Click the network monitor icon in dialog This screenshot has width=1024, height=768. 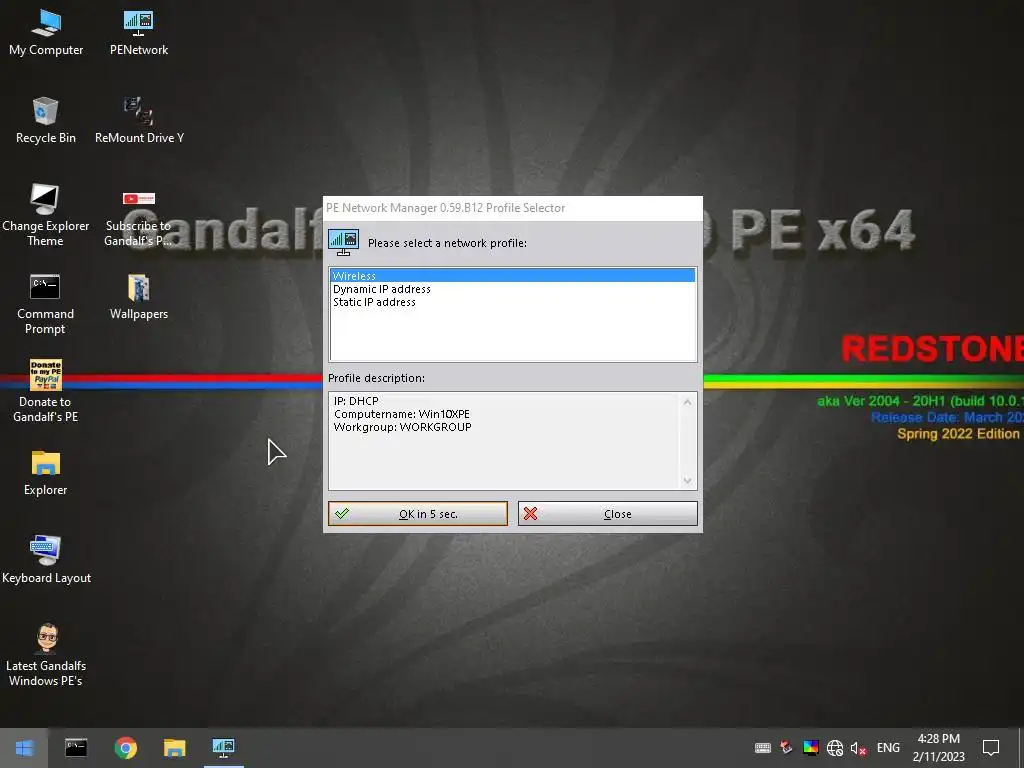[x=344, y=242]
